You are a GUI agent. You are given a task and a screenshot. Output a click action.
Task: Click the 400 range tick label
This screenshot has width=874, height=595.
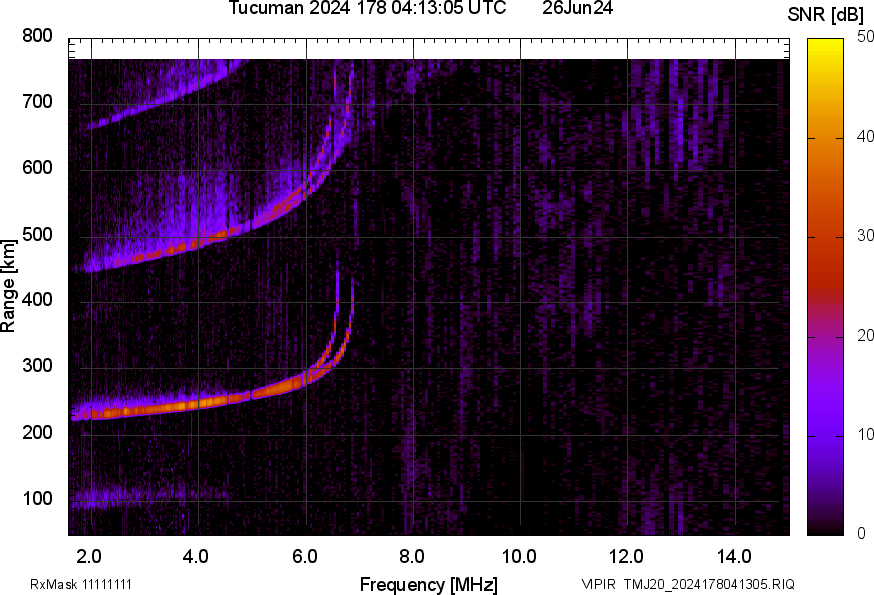(36, 300)
